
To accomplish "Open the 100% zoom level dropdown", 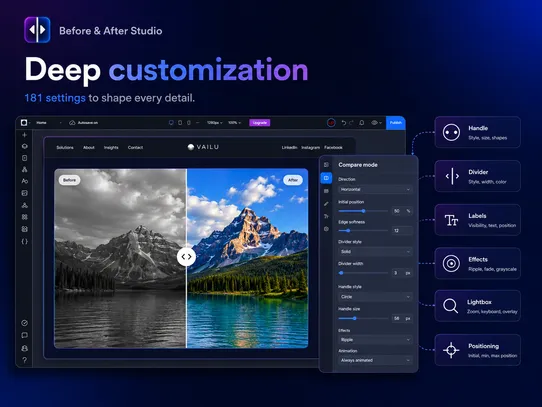I will click(234, 123).
